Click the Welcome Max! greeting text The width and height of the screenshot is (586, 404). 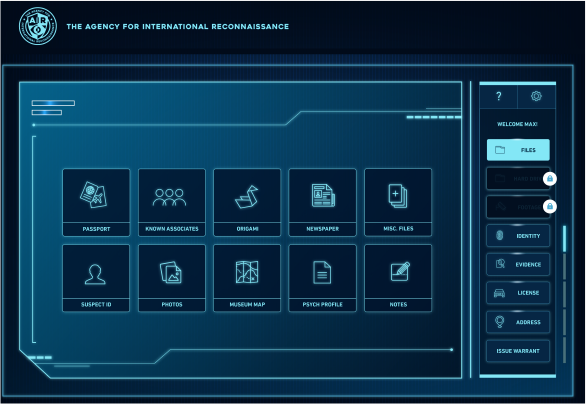[x=517, y=124]
